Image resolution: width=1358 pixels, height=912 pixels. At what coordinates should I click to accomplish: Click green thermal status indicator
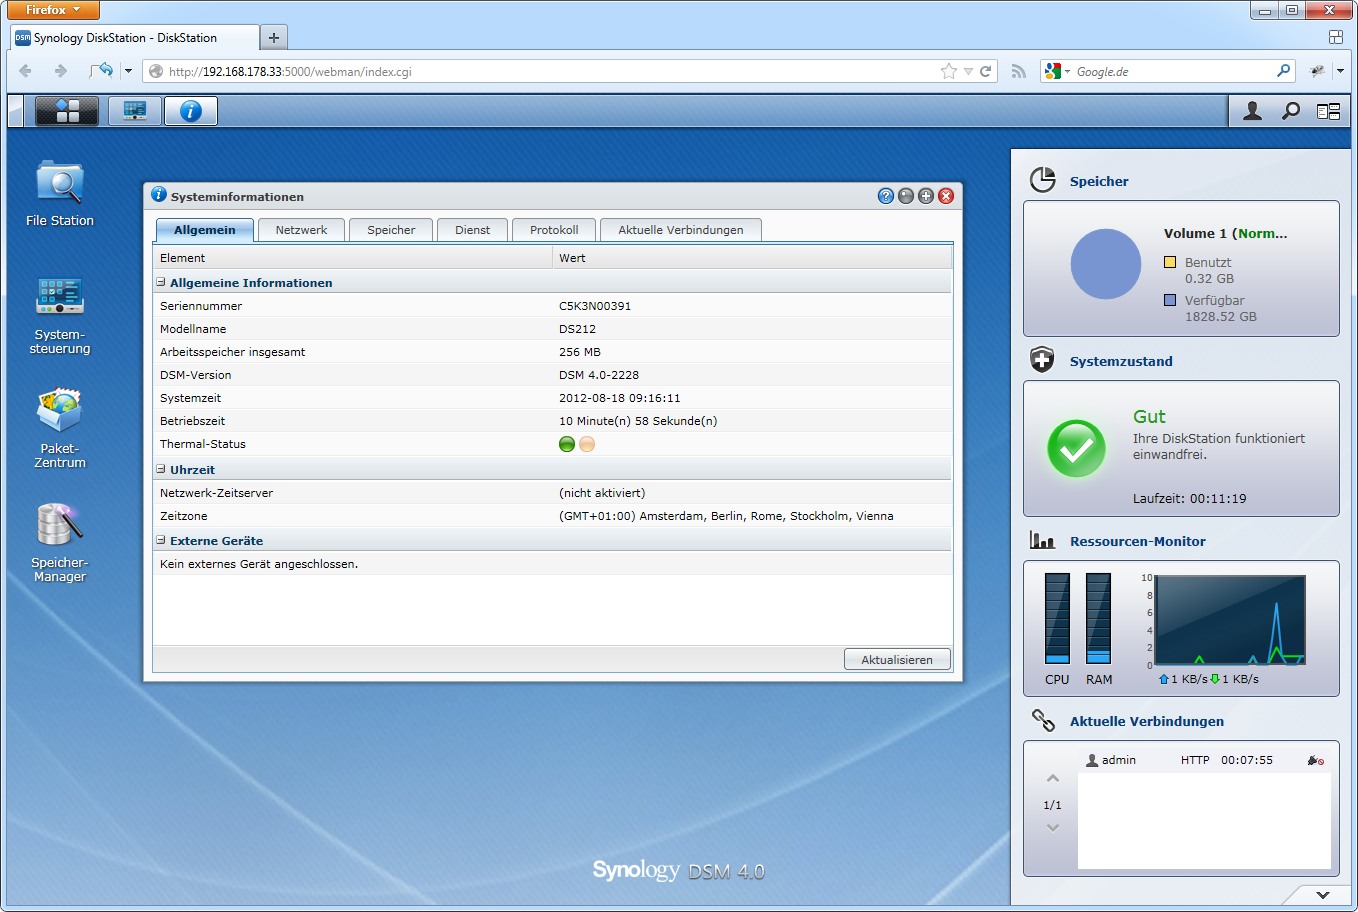[567, 444]
